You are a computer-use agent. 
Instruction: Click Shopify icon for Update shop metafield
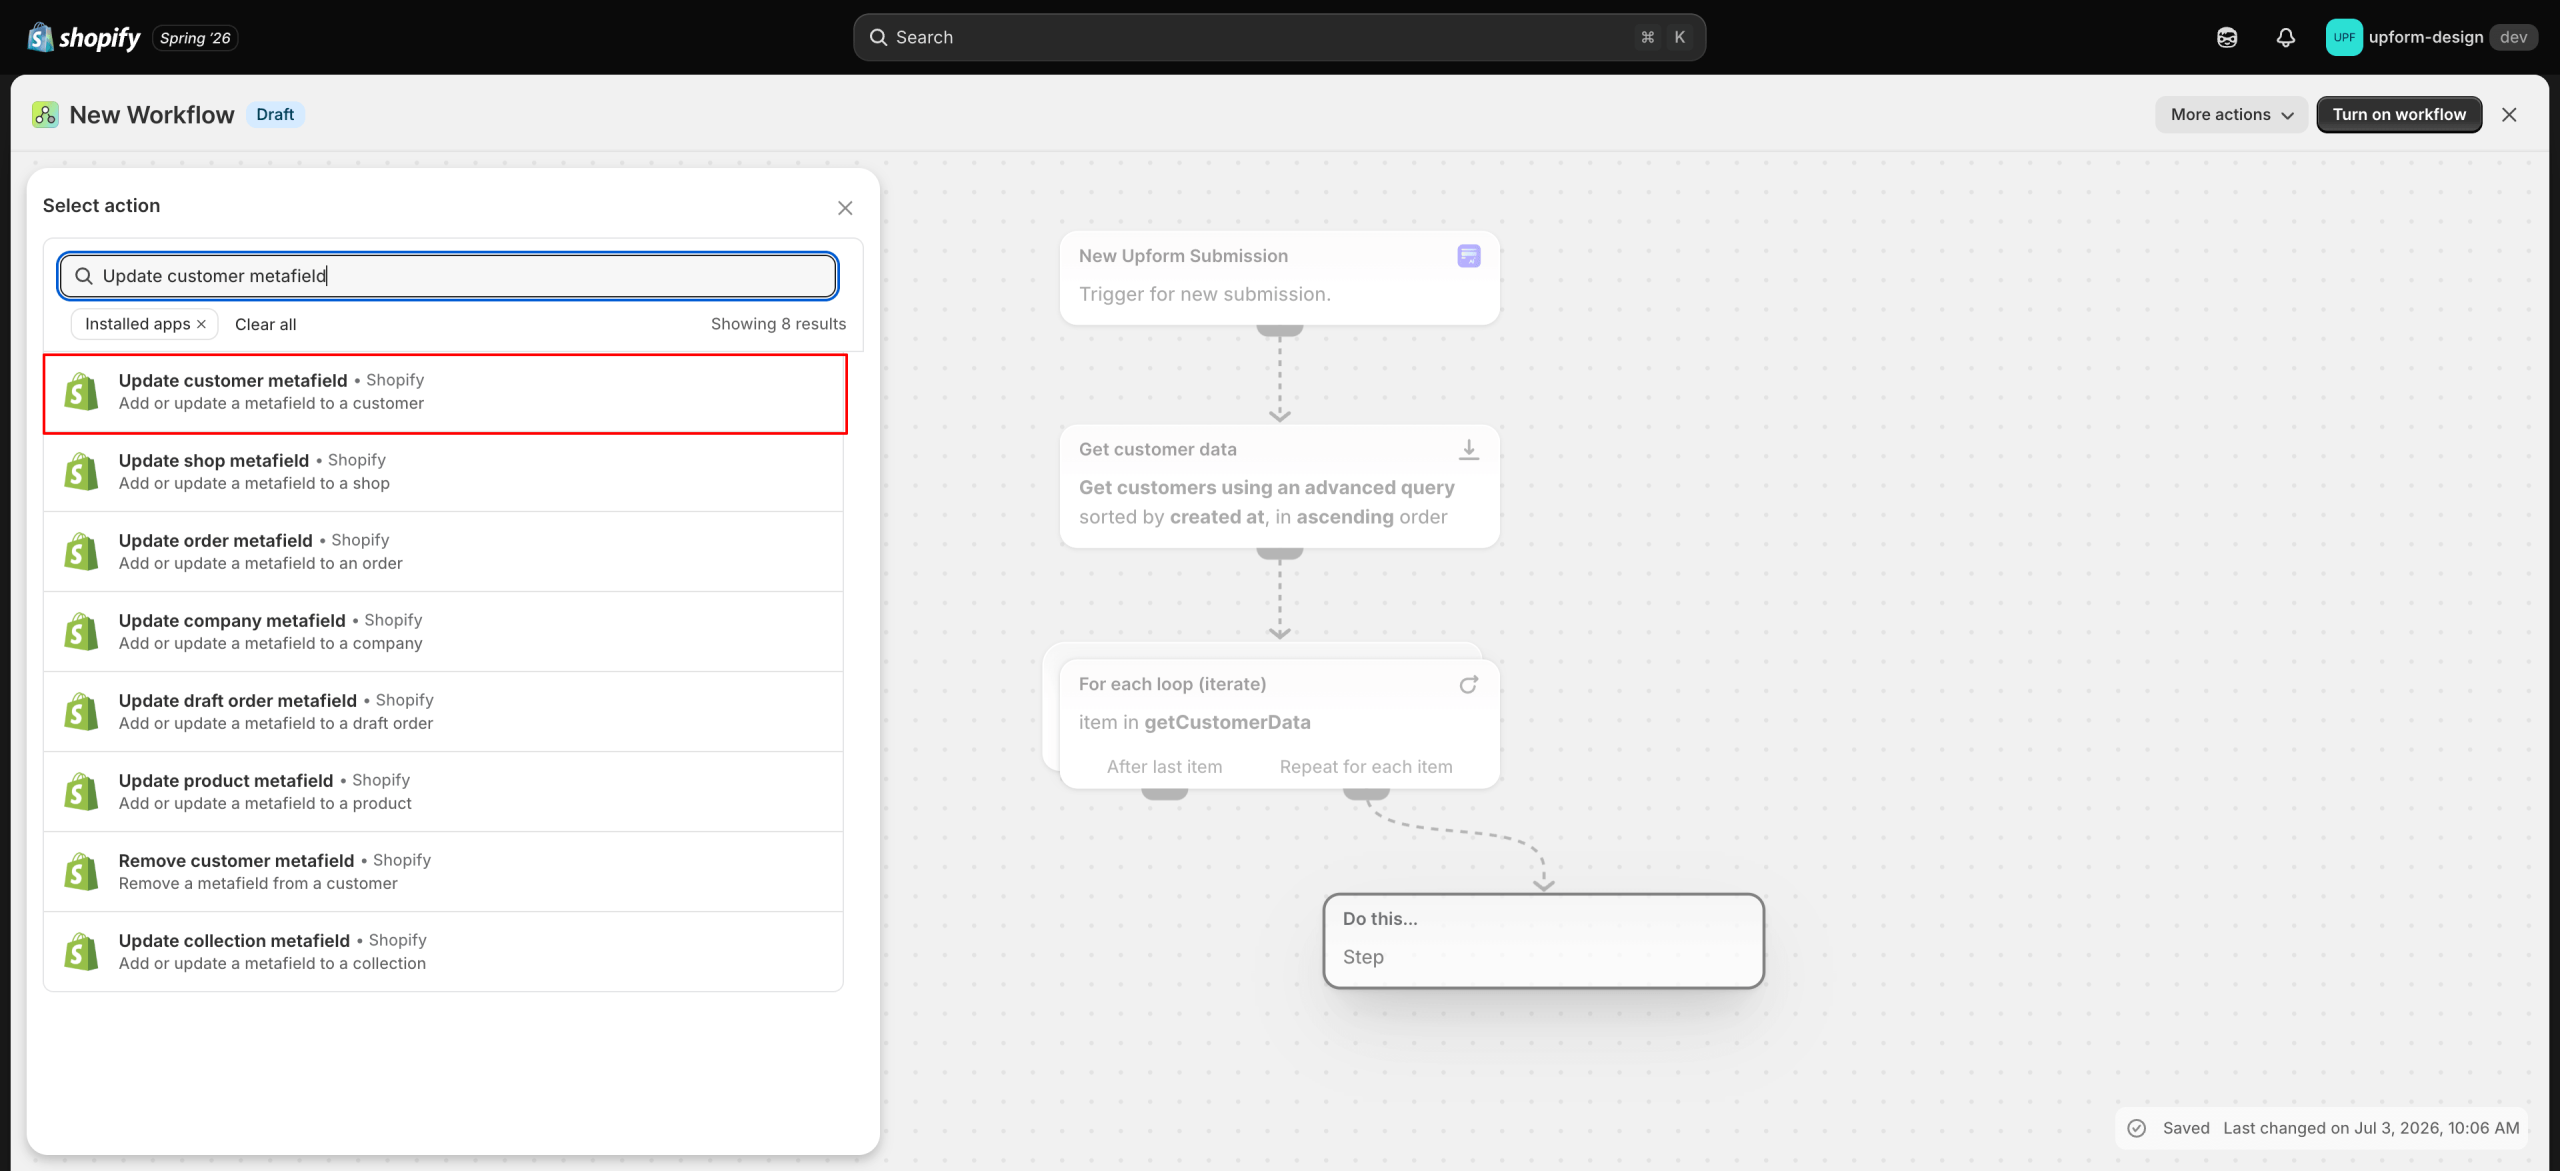pyautogui.click(x=81, y=472)
